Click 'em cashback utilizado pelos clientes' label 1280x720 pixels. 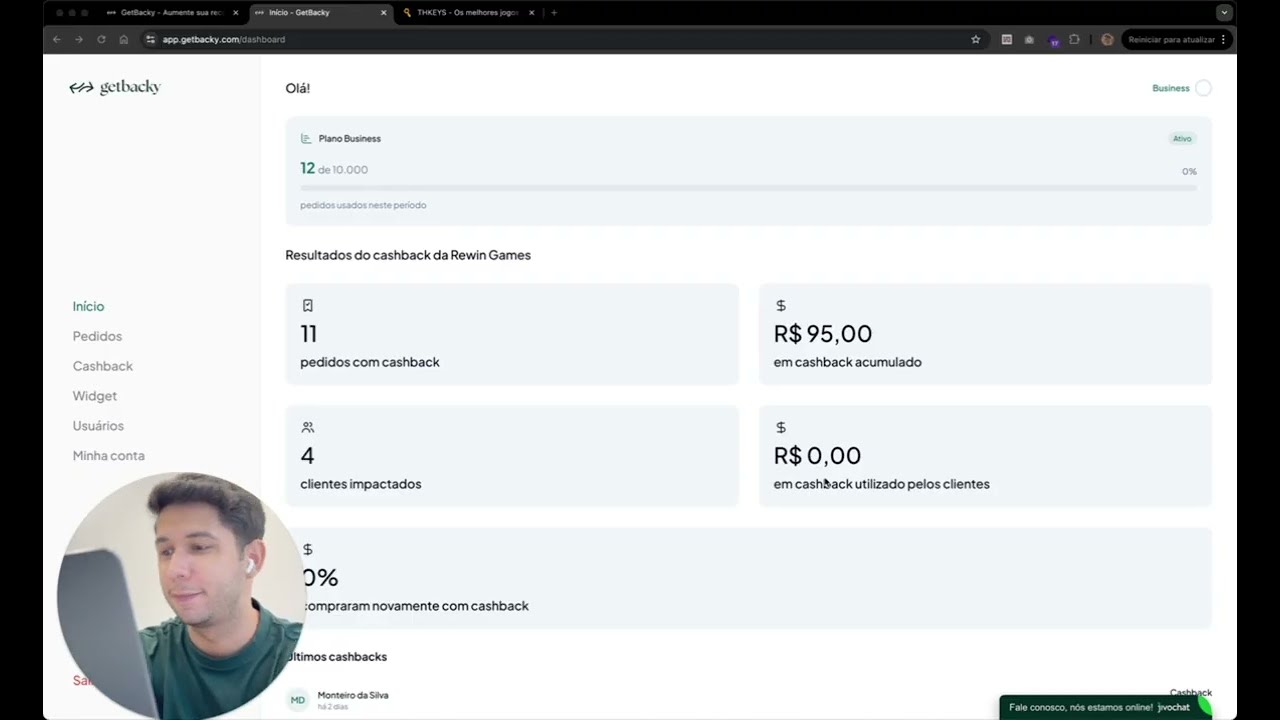881,484
